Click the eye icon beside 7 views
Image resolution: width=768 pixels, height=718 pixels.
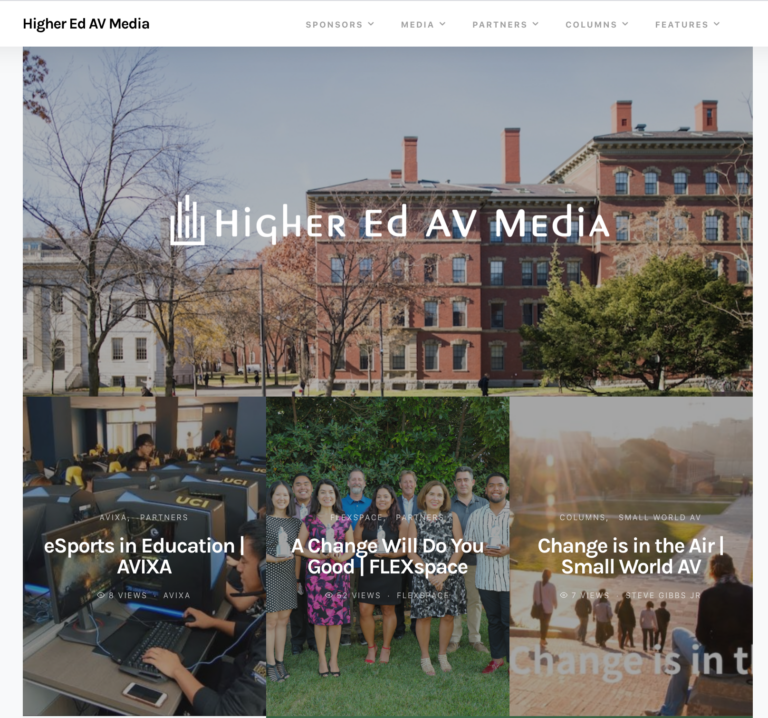click(564, 595)
